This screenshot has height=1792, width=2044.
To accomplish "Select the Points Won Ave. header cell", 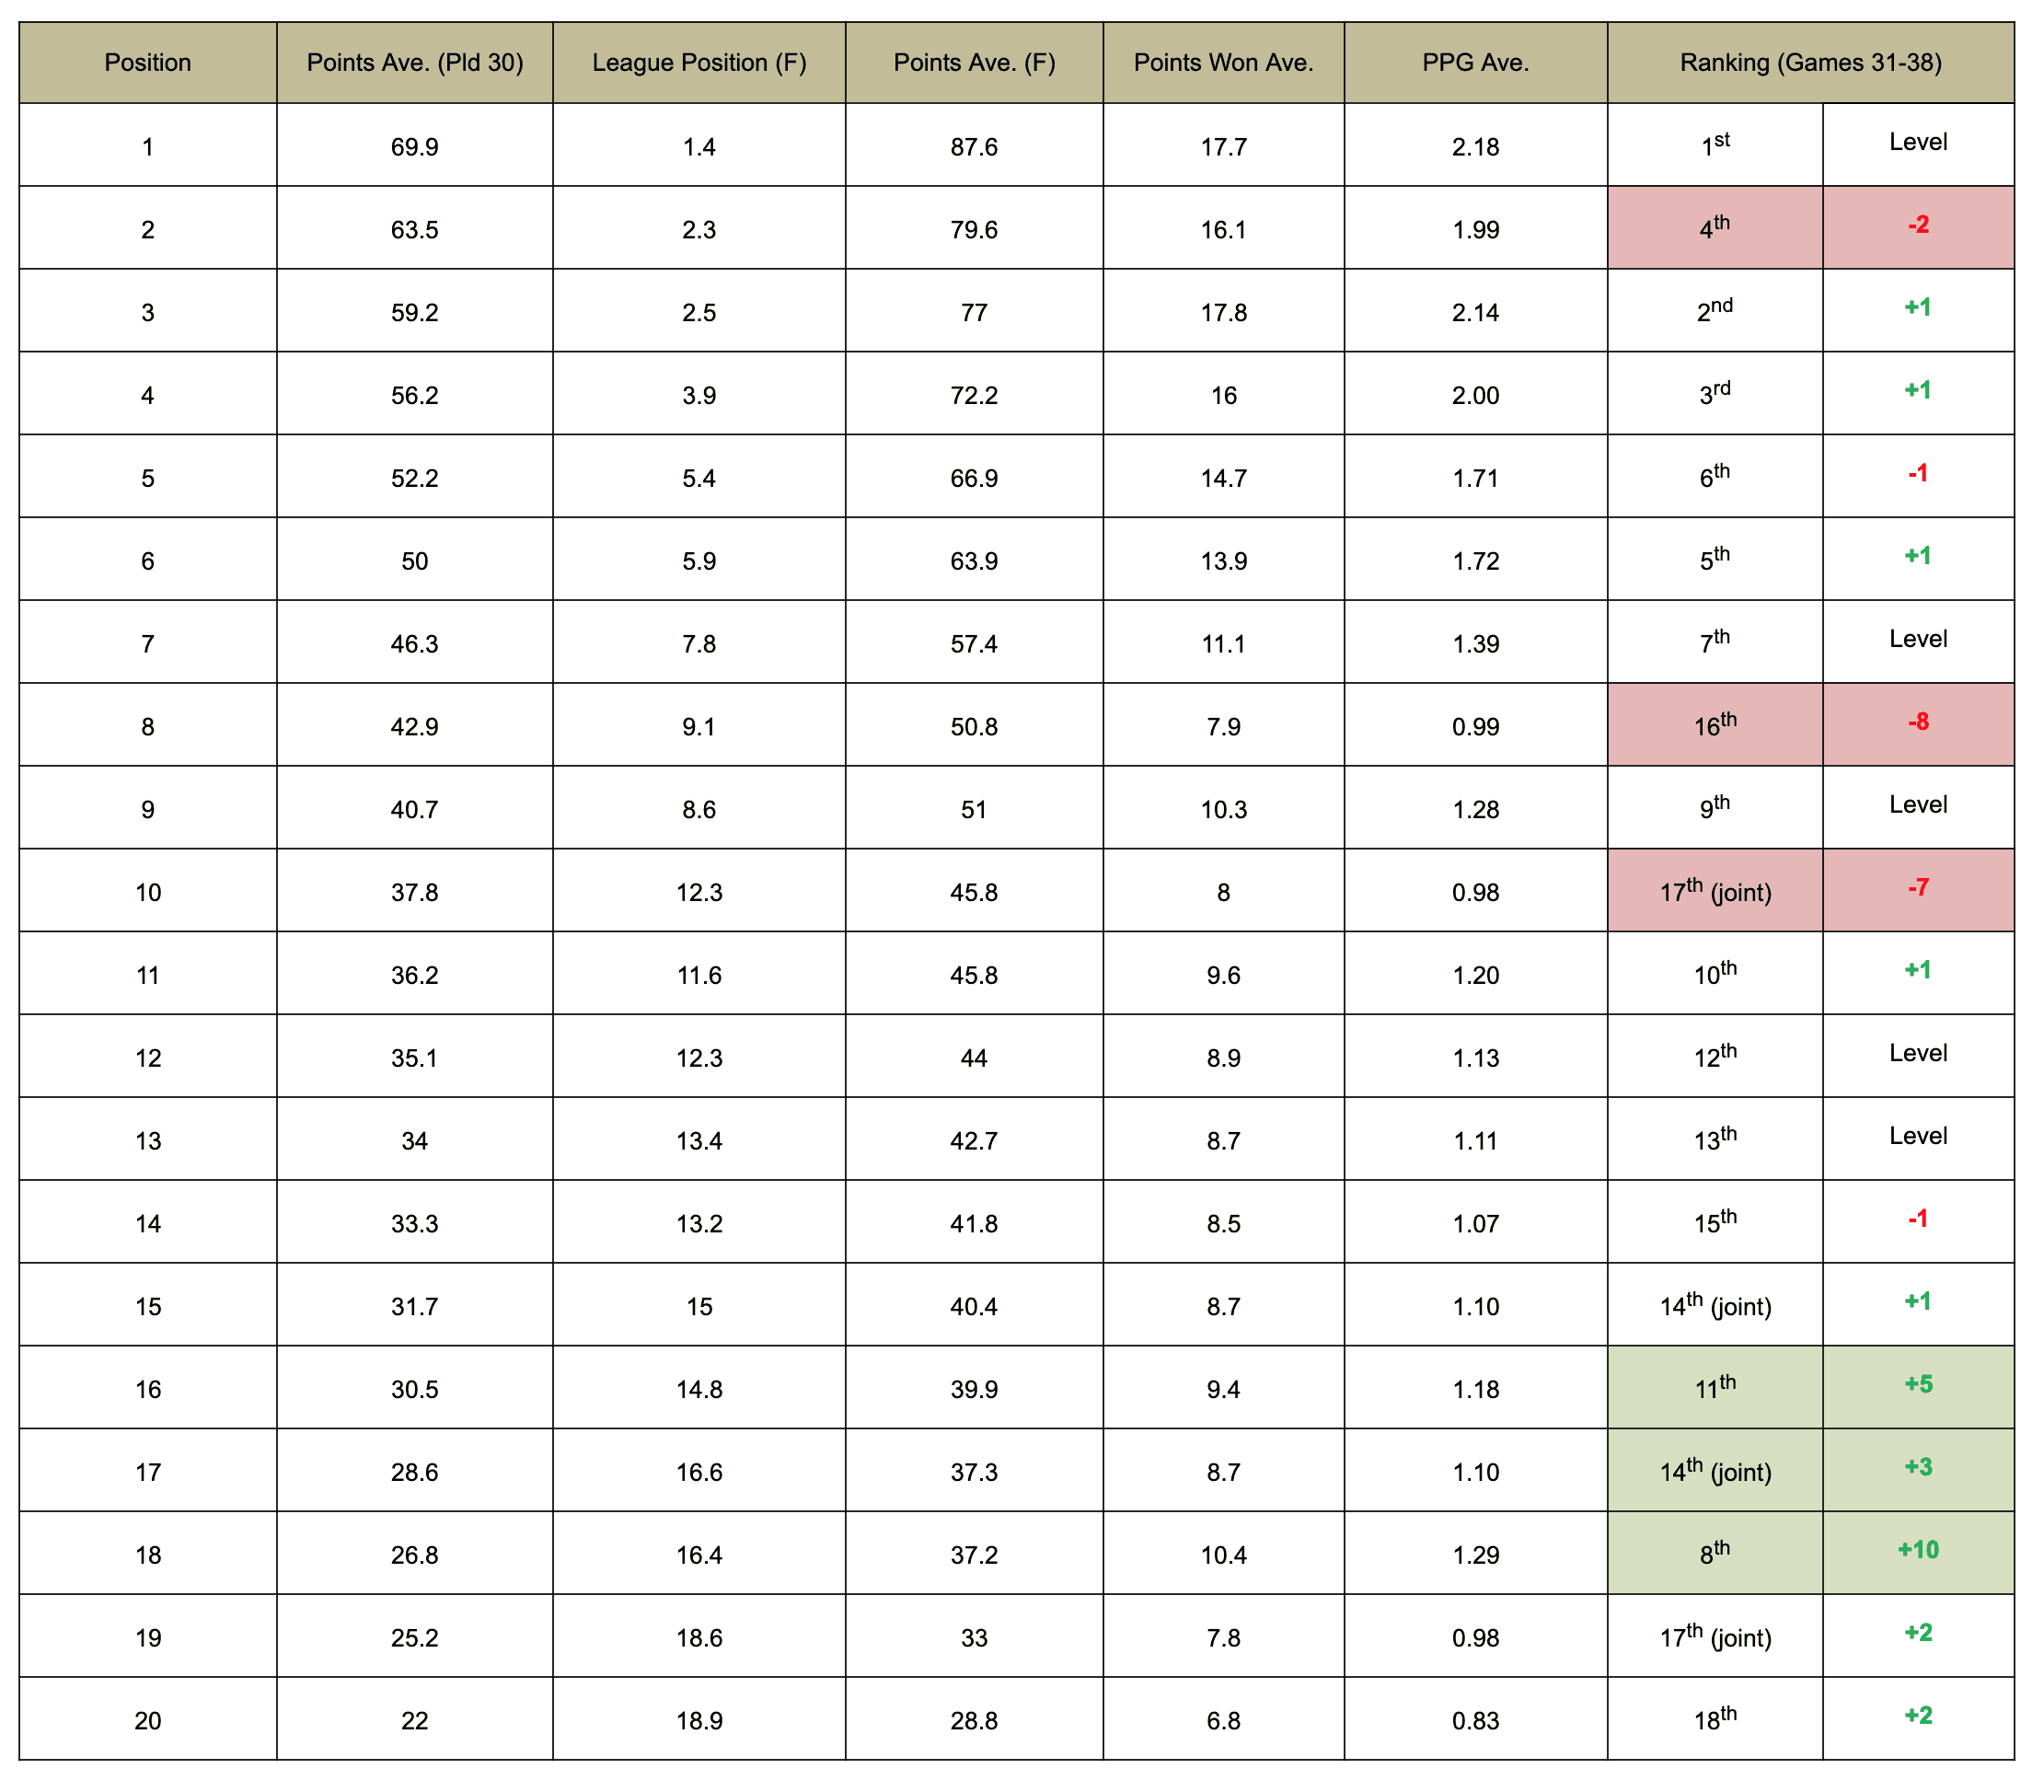I will pos(1224,63).
